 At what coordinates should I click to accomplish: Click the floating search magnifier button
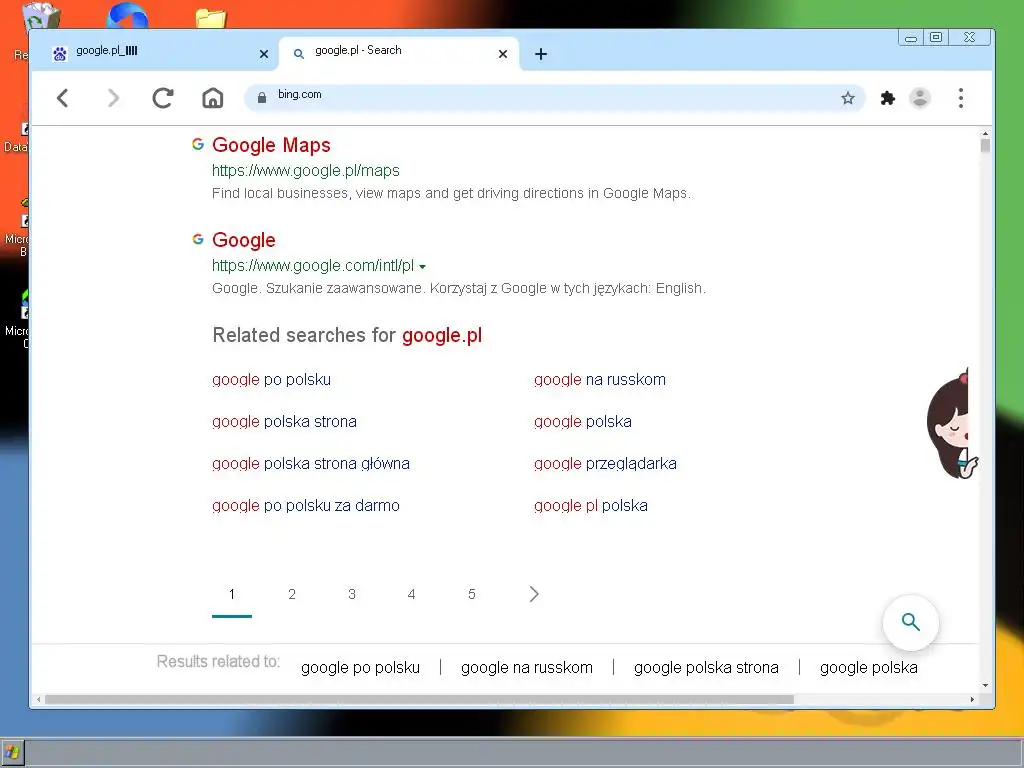click(910, 622)
